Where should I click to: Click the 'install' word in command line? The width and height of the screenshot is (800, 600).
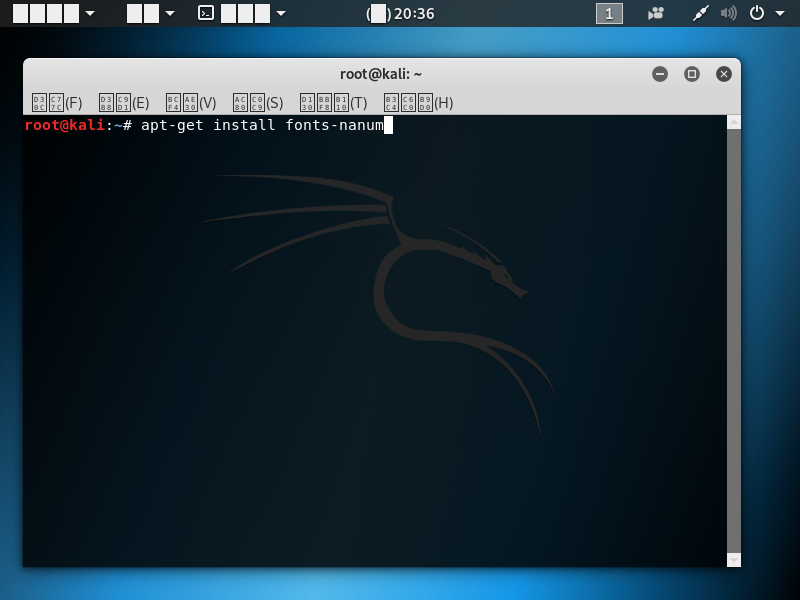click(244, 125)
